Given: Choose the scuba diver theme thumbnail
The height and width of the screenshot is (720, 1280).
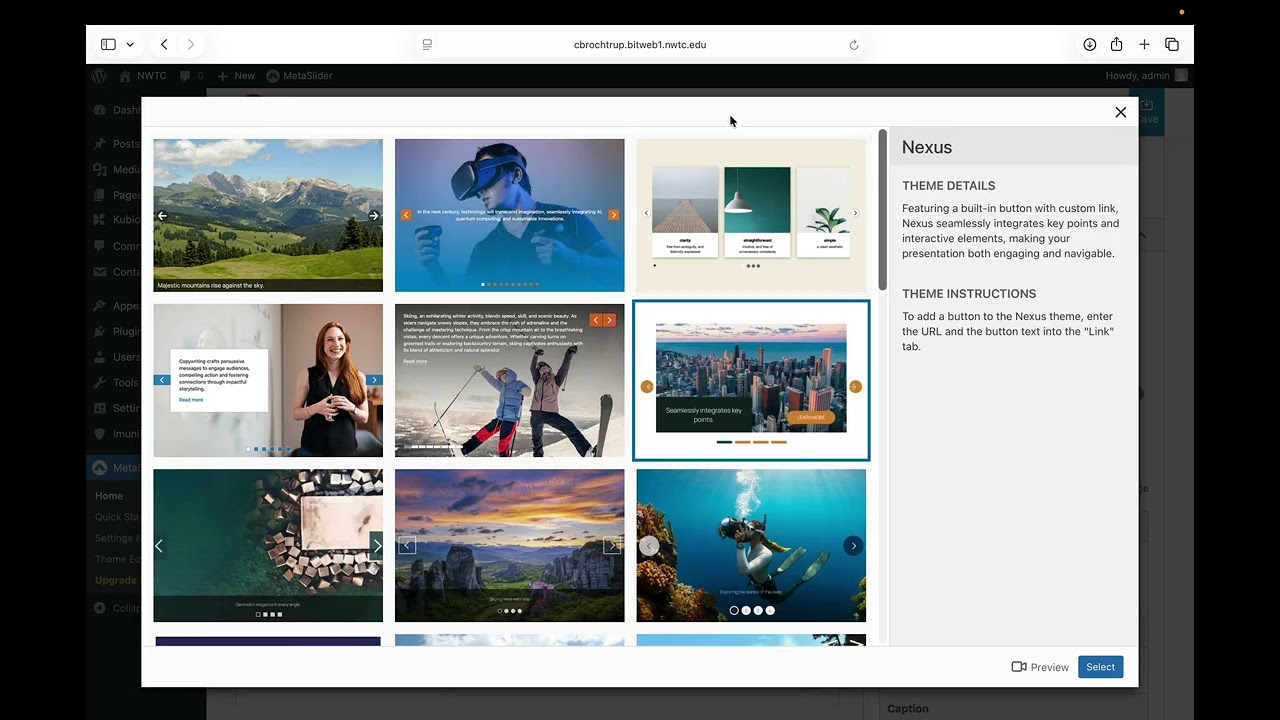Looking at the screenshot, I should click(751, 545).
